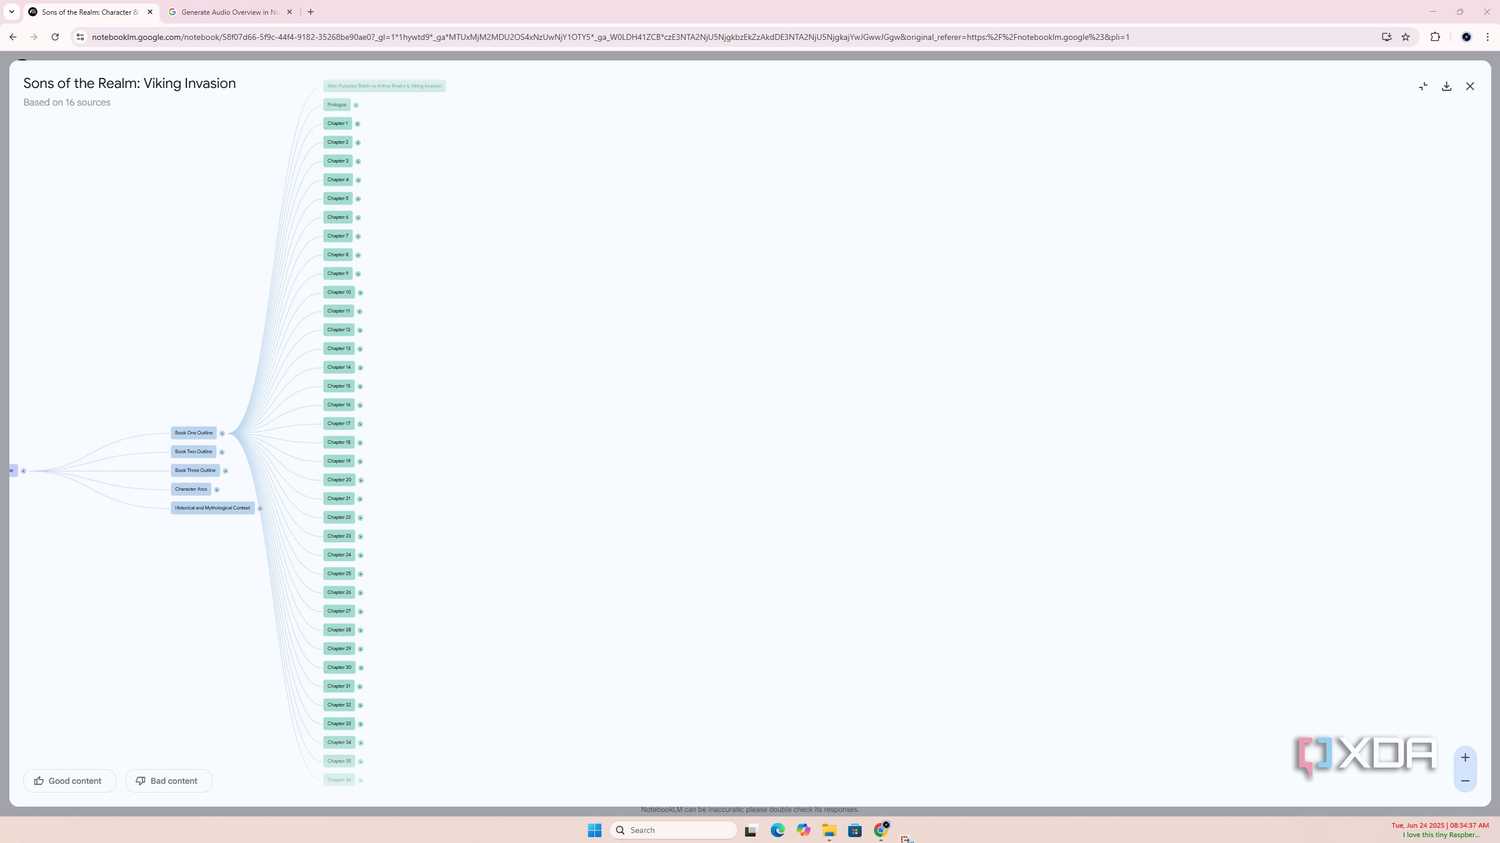This screenshot has height=843, width=1500.
Task: Close the mind map view
Action: (1470, 86)
